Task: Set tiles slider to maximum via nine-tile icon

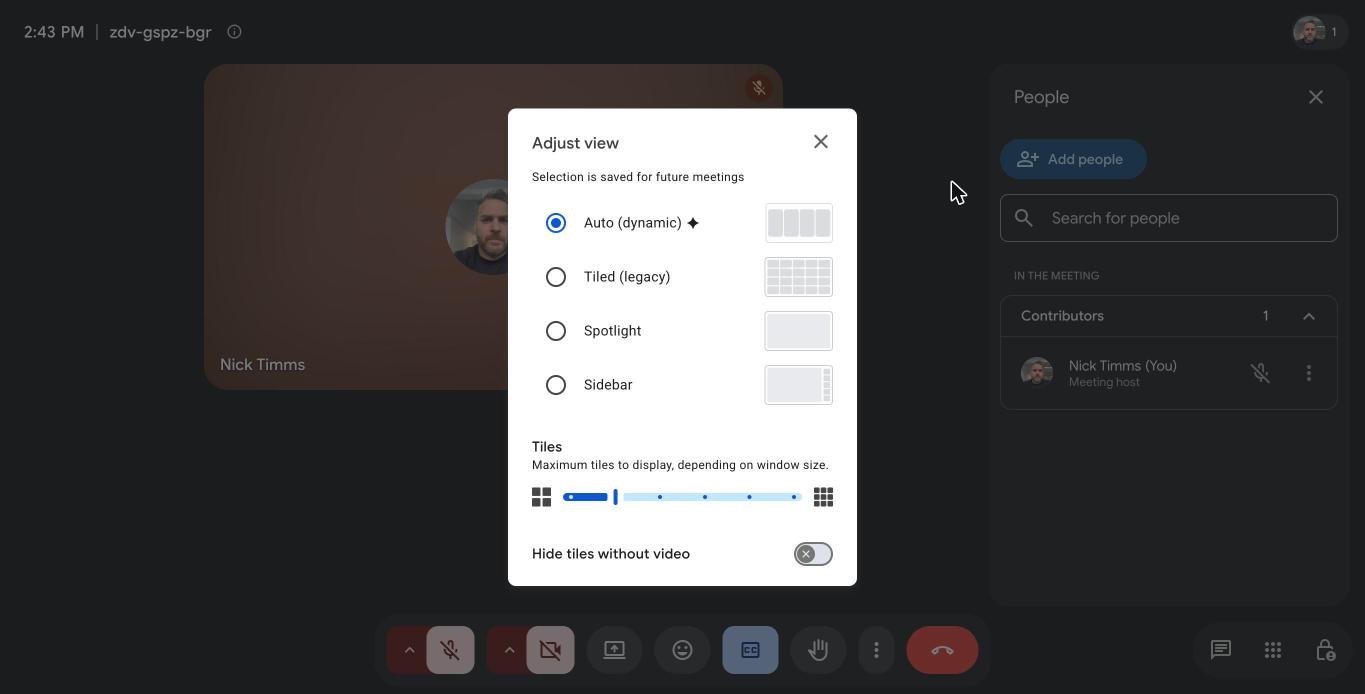Action: 823,497
